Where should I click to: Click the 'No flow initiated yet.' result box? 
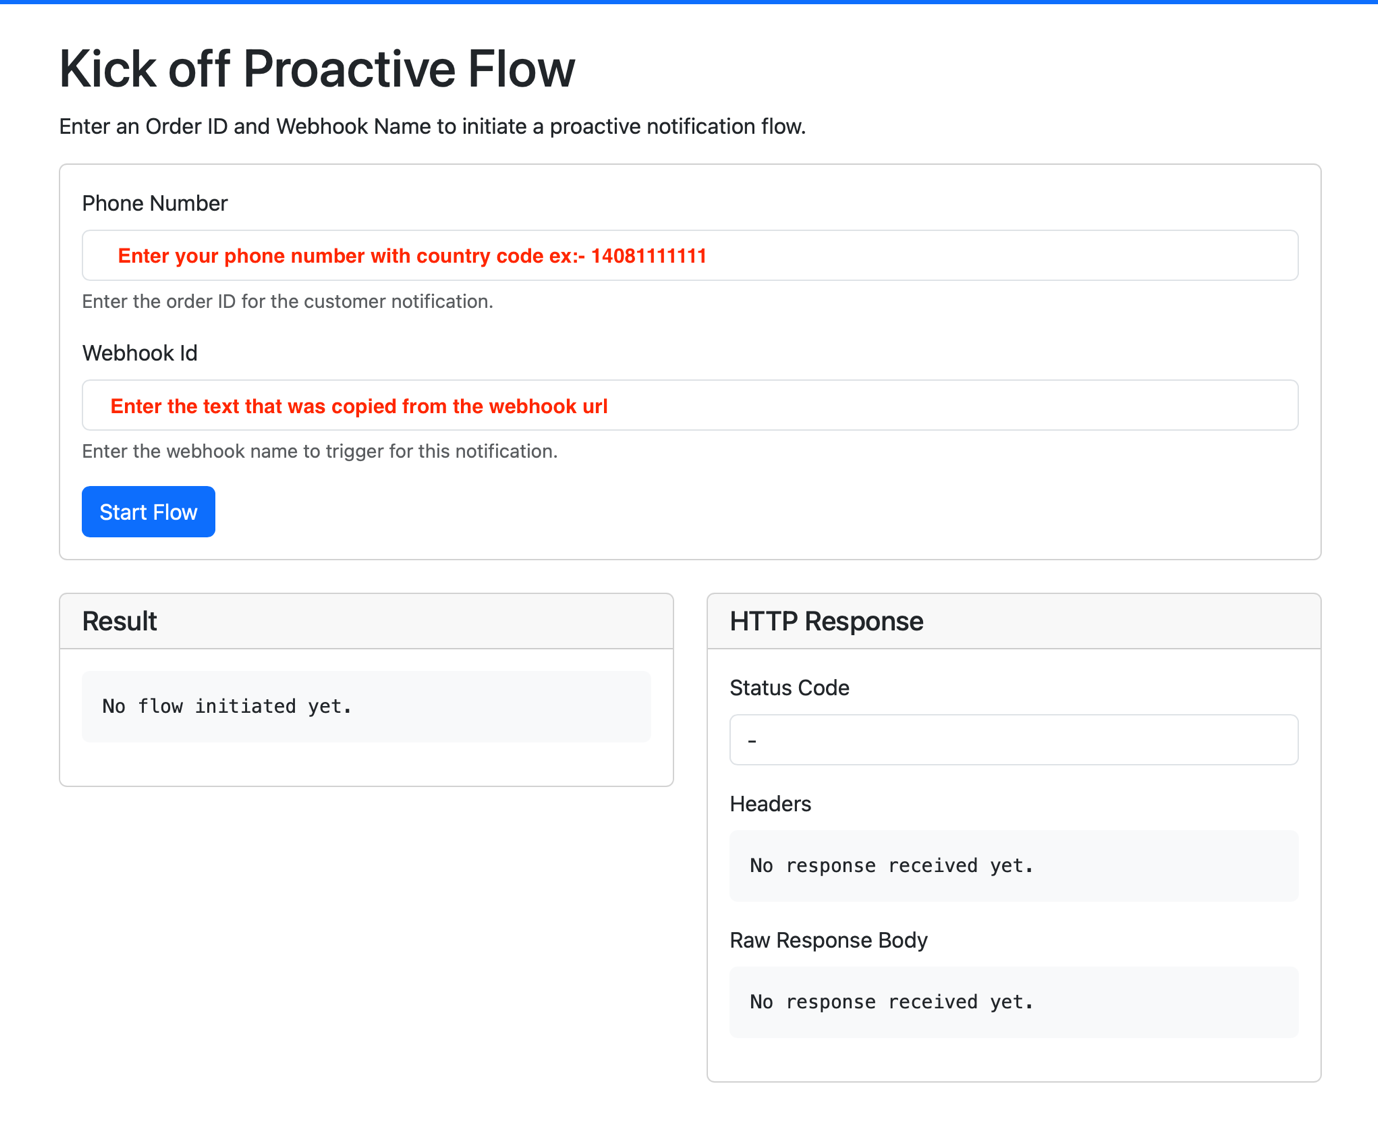366,707
